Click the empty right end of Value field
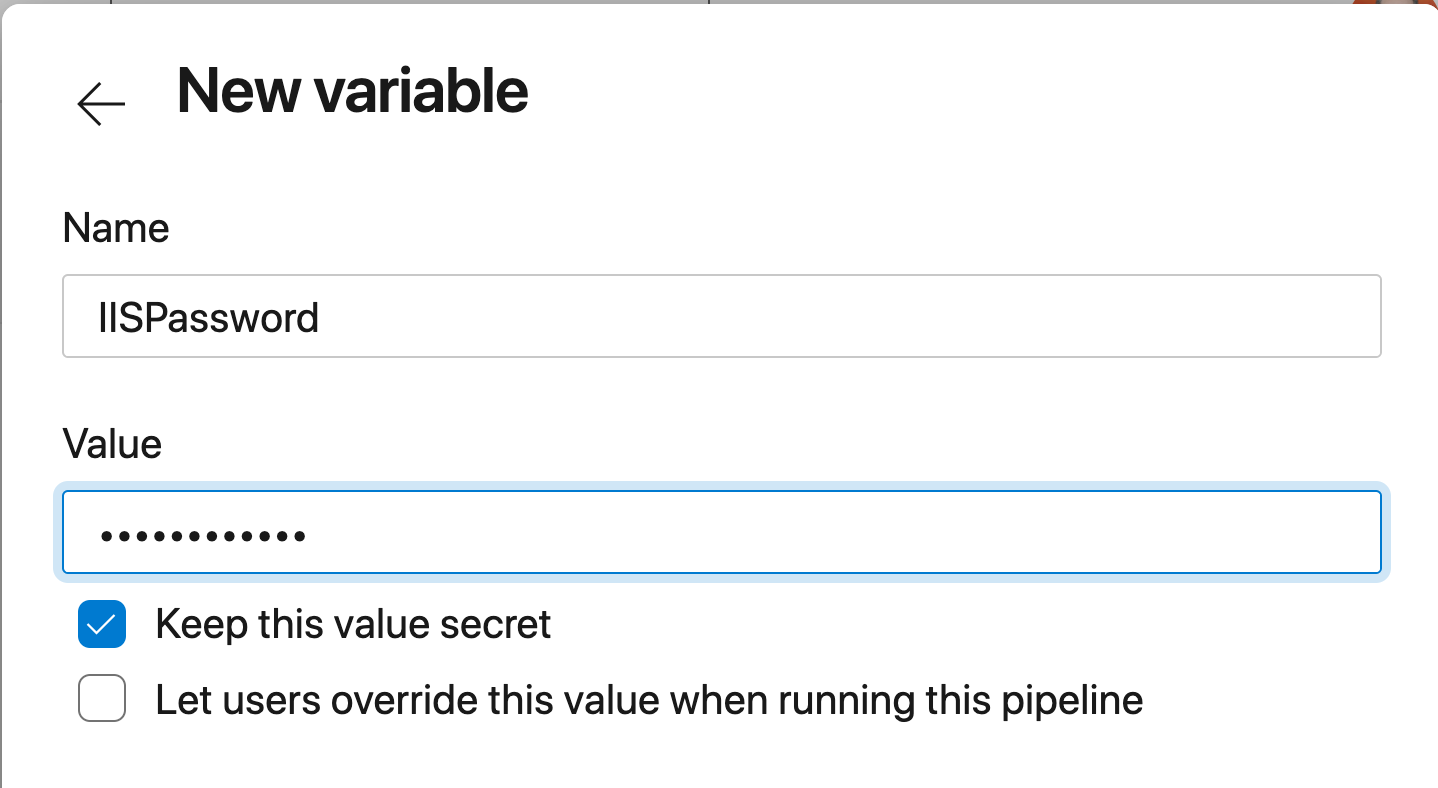The image size is (1438, 788). (x=1250, y=533)
